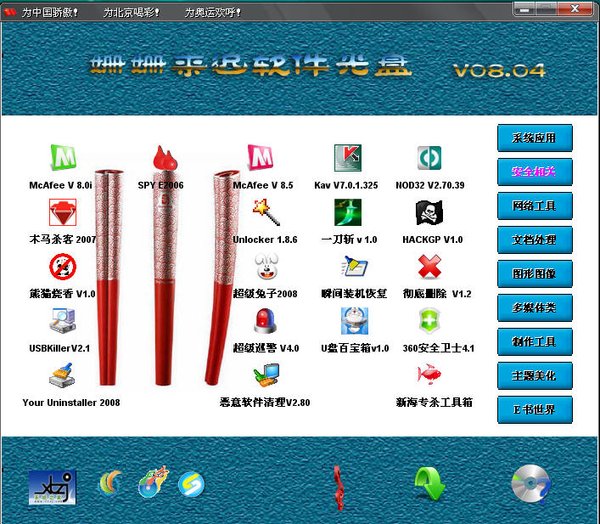This screenshot has height=524, width=600.
Task: Open McAfee V 8.0i green M icon
Action: pos(63,157)
